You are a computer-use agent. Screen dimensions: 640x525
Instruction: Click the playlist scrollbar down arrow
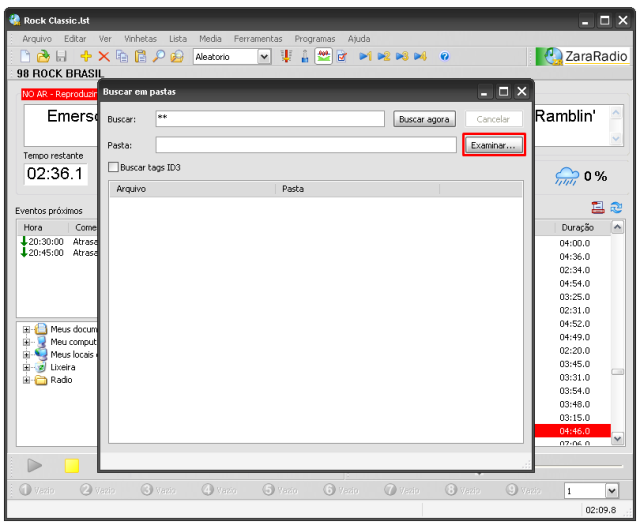[x=617, y=438]
